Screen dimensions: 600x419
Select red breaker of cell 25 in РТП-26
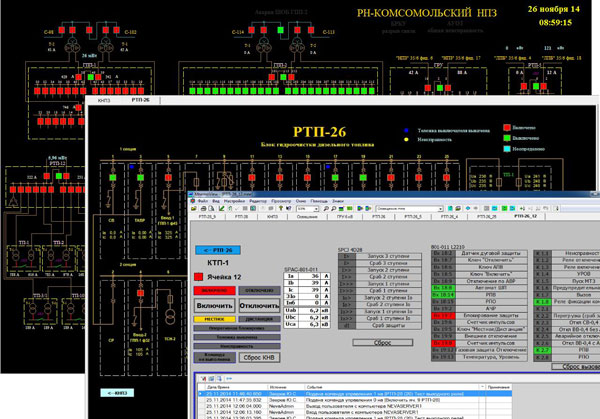447,178
